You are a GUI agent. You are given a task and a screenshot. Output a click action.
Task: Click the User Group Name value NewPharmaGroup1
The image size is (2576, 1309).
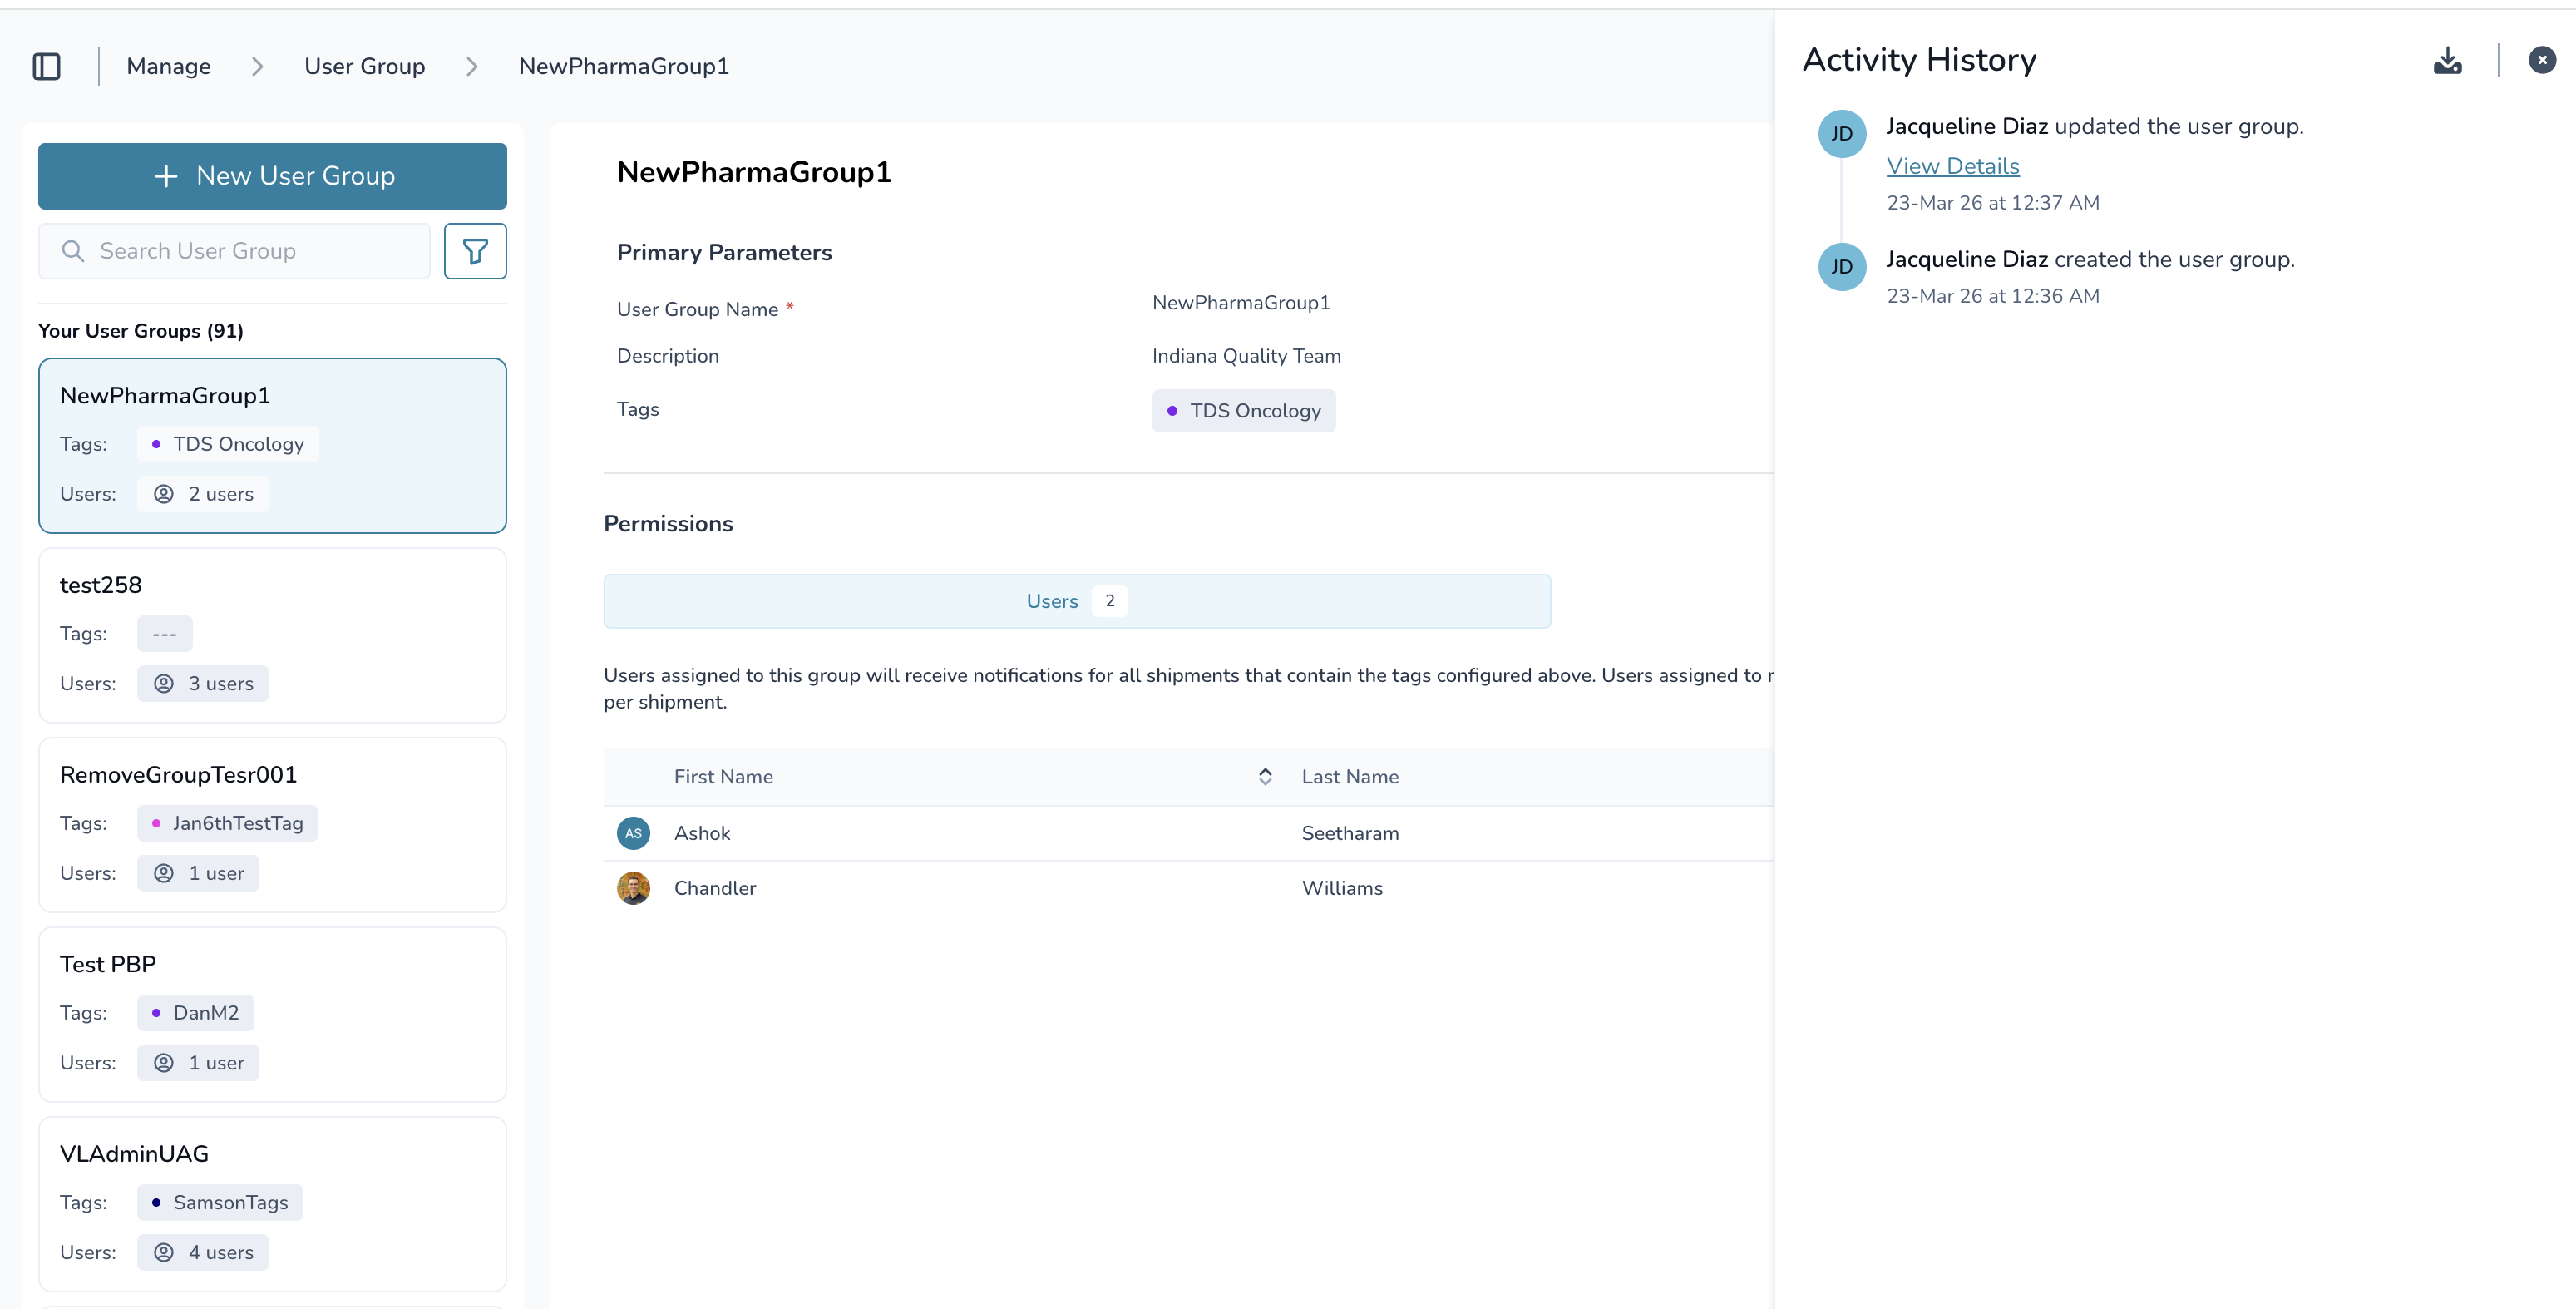(x=1241, y=303)
